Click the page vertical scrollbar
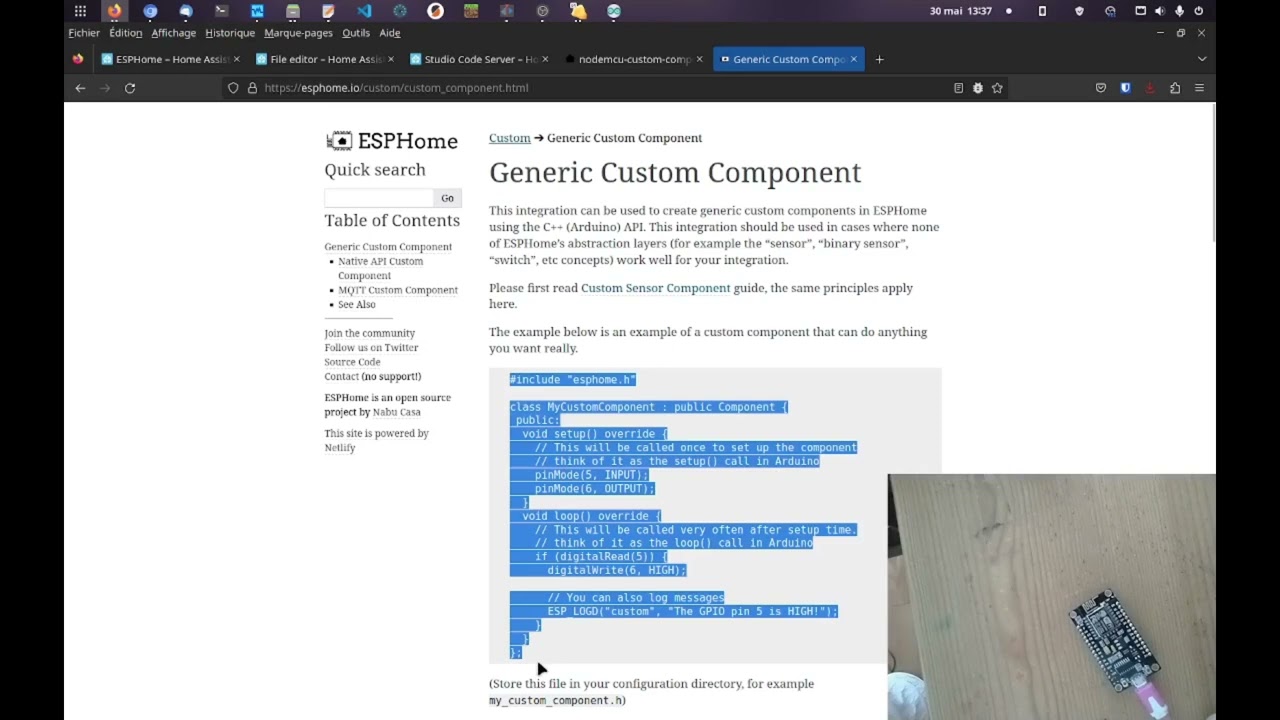 coord(1213,170)
